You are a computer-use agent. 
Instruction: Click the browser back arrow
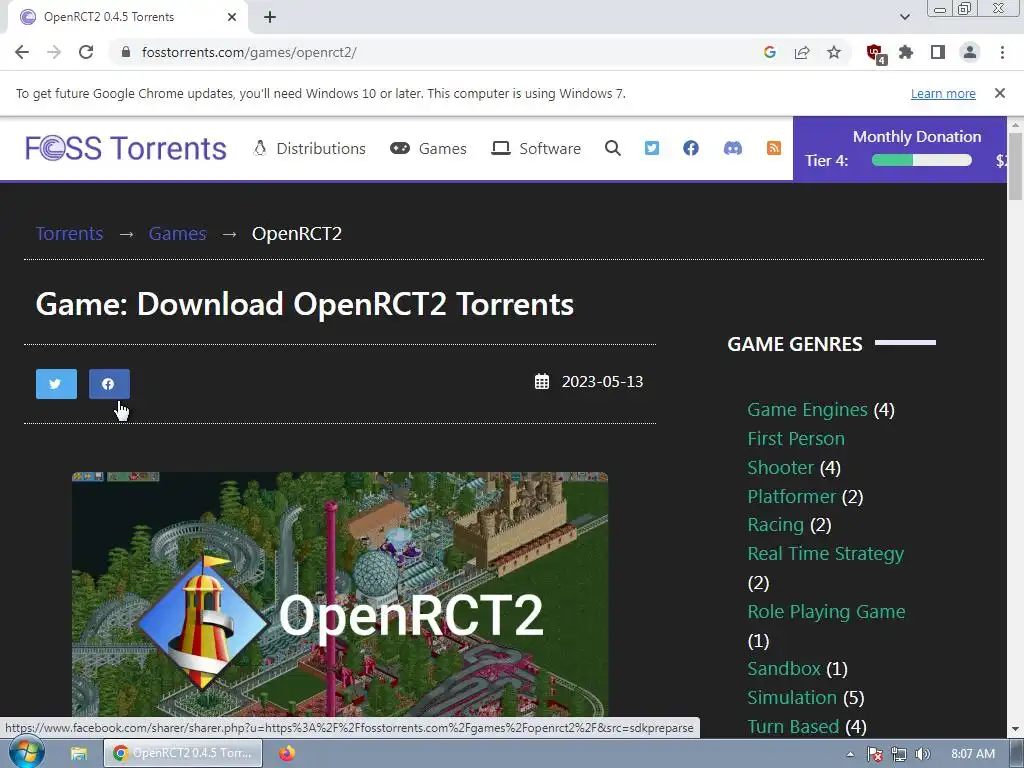pyautogui.click(x=22, y=52)
